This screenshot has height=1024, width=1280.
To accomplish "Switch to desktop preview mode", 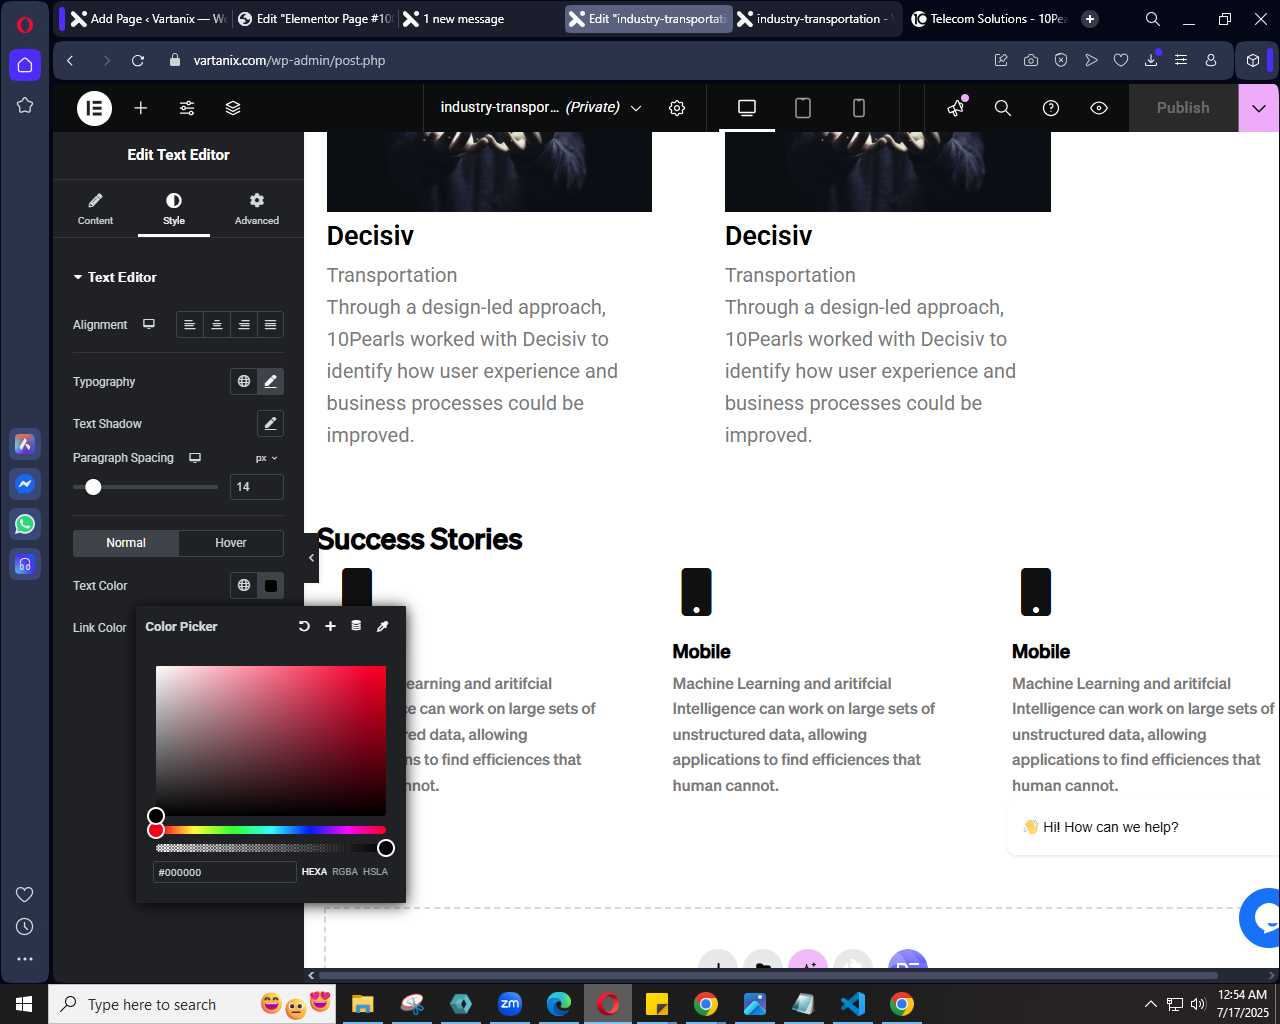I will point(747,108).
